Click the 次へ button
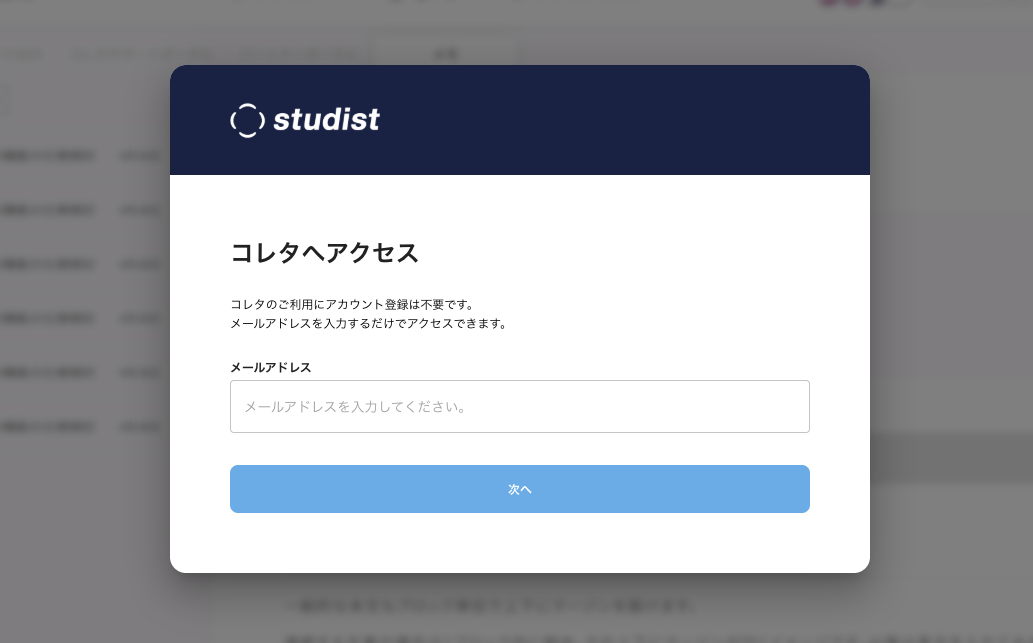 coord(520,489)
